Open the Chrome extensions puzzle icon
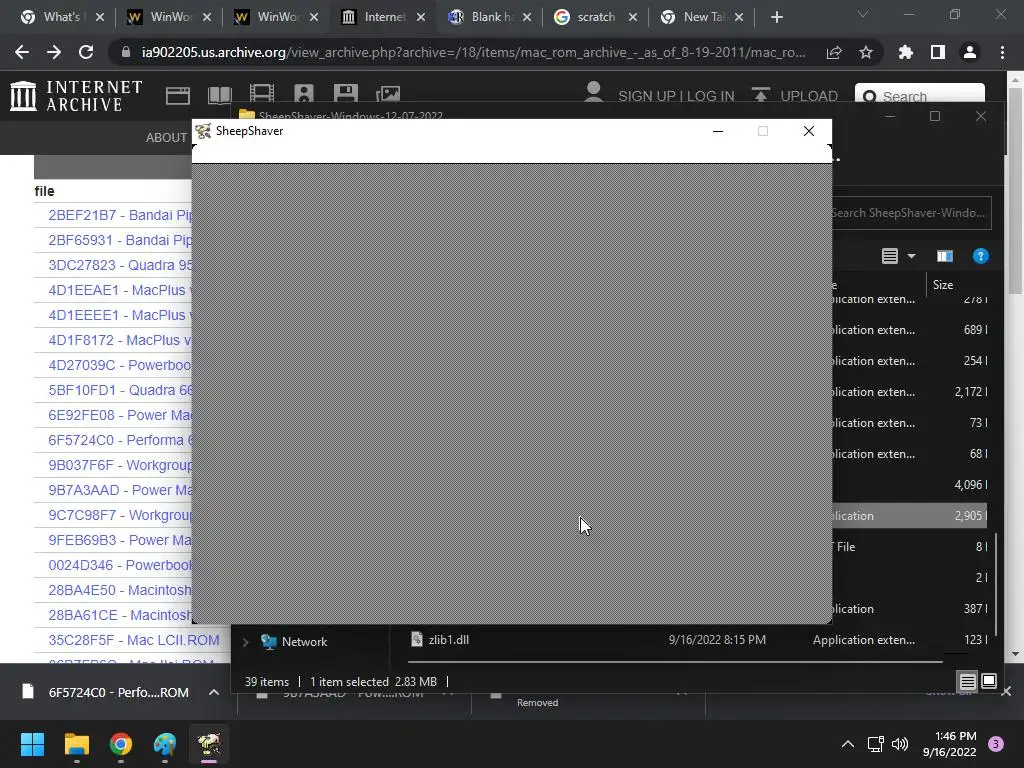This screenshot has width=1024, height=768. tap(906, 52)
